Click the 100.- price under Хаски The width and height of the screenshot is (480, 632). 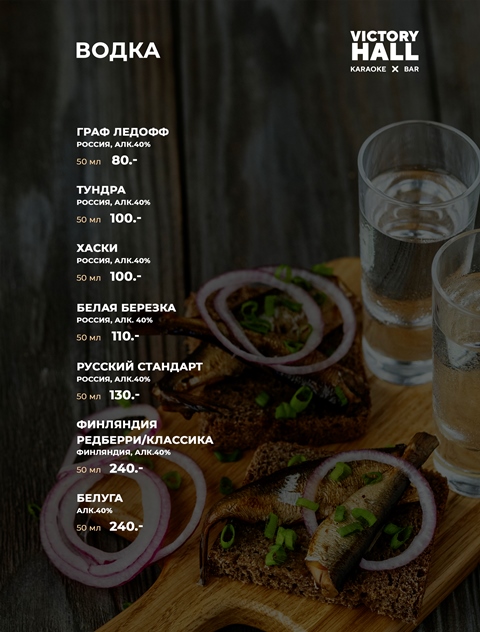click(x=125, y=276)
